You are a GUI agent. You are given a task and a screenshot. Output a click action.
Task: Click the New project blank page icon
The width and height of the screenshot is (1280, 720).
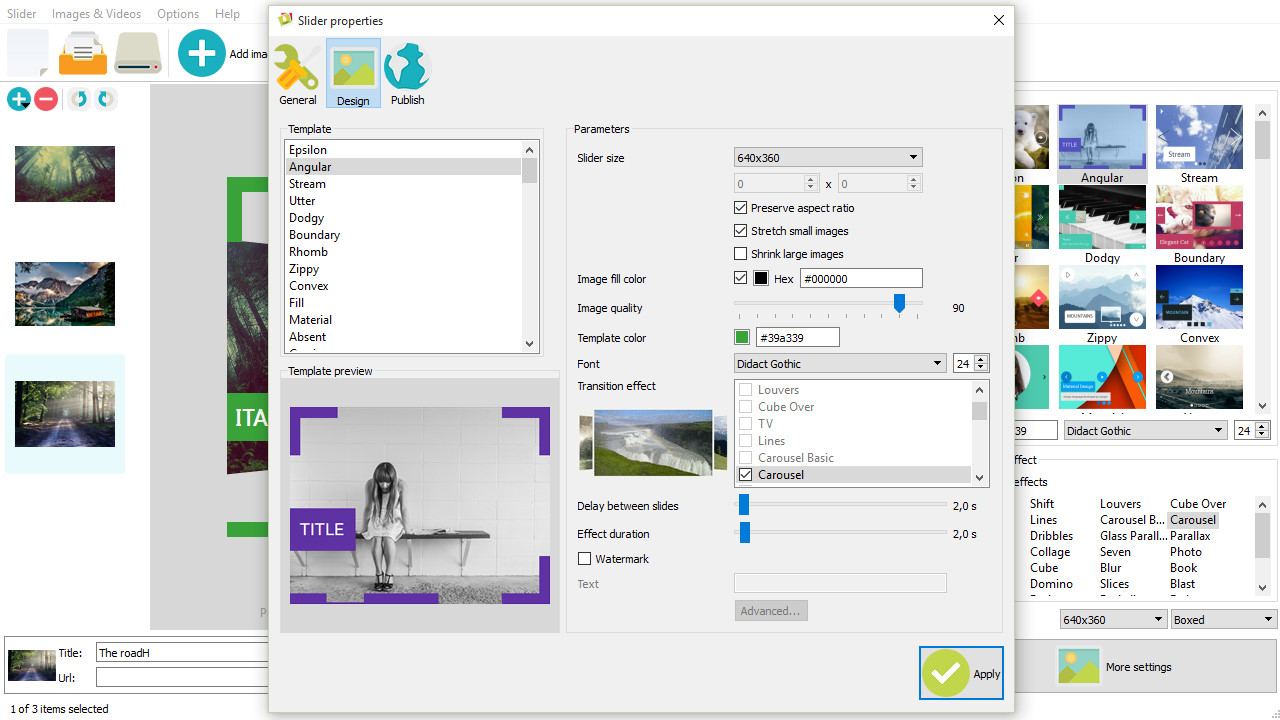click(28, 52)
